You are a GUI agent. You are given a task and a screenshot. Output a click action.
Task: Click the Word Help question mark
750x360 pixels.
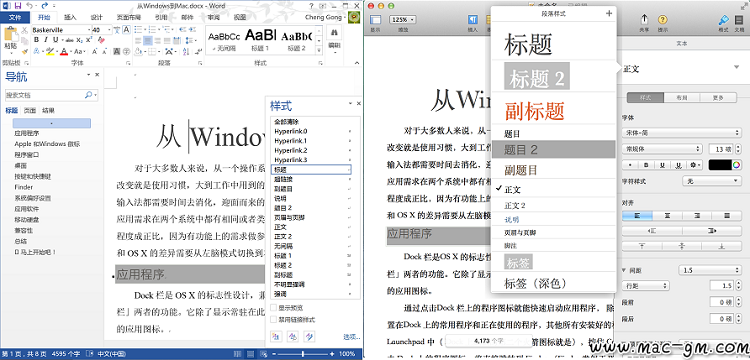pos(312,6)
